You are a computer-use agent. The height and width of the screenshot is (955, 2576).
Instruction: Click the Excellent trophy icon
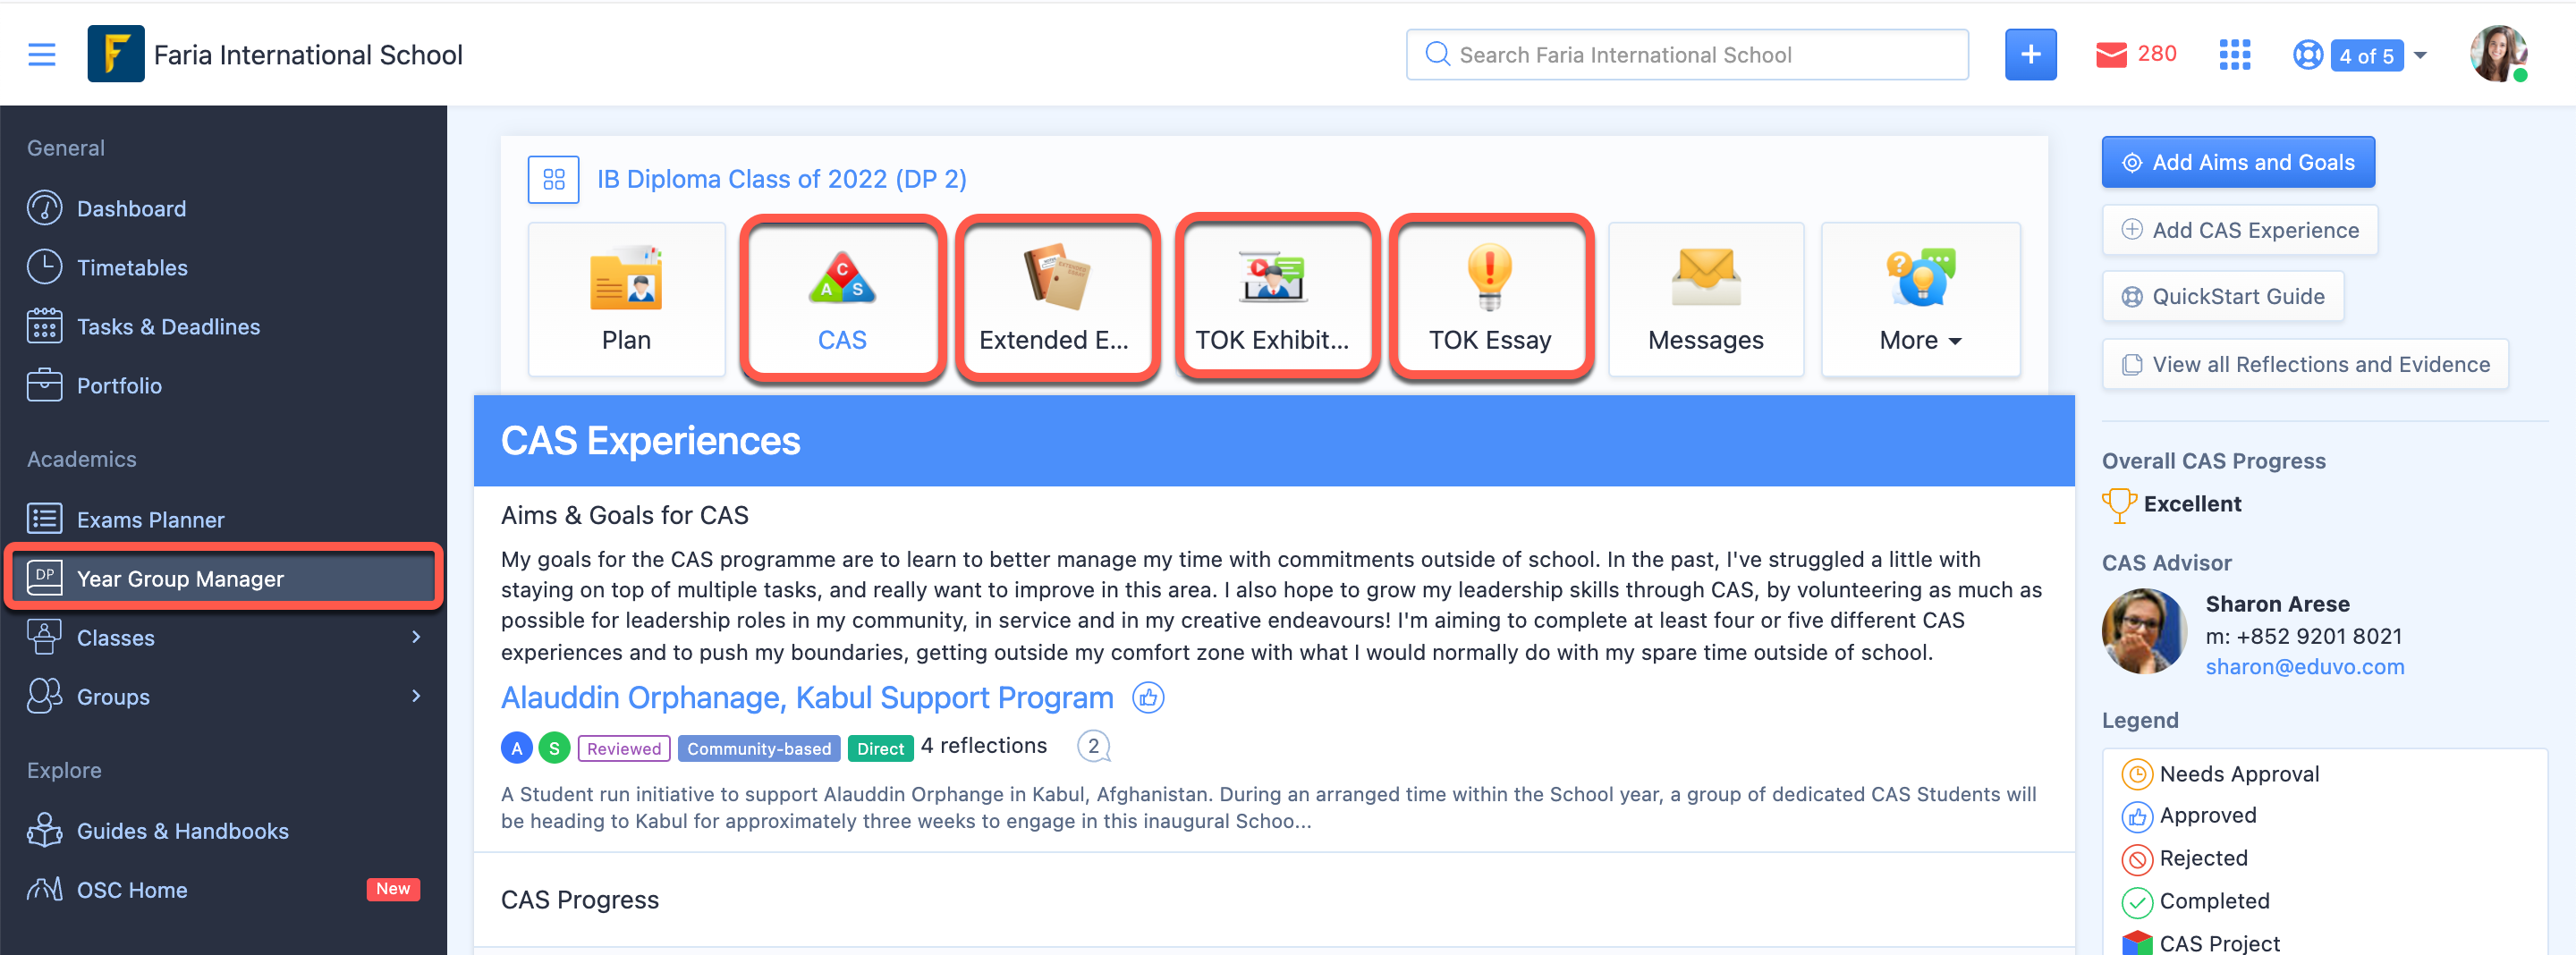click(x=2118, y=504)
